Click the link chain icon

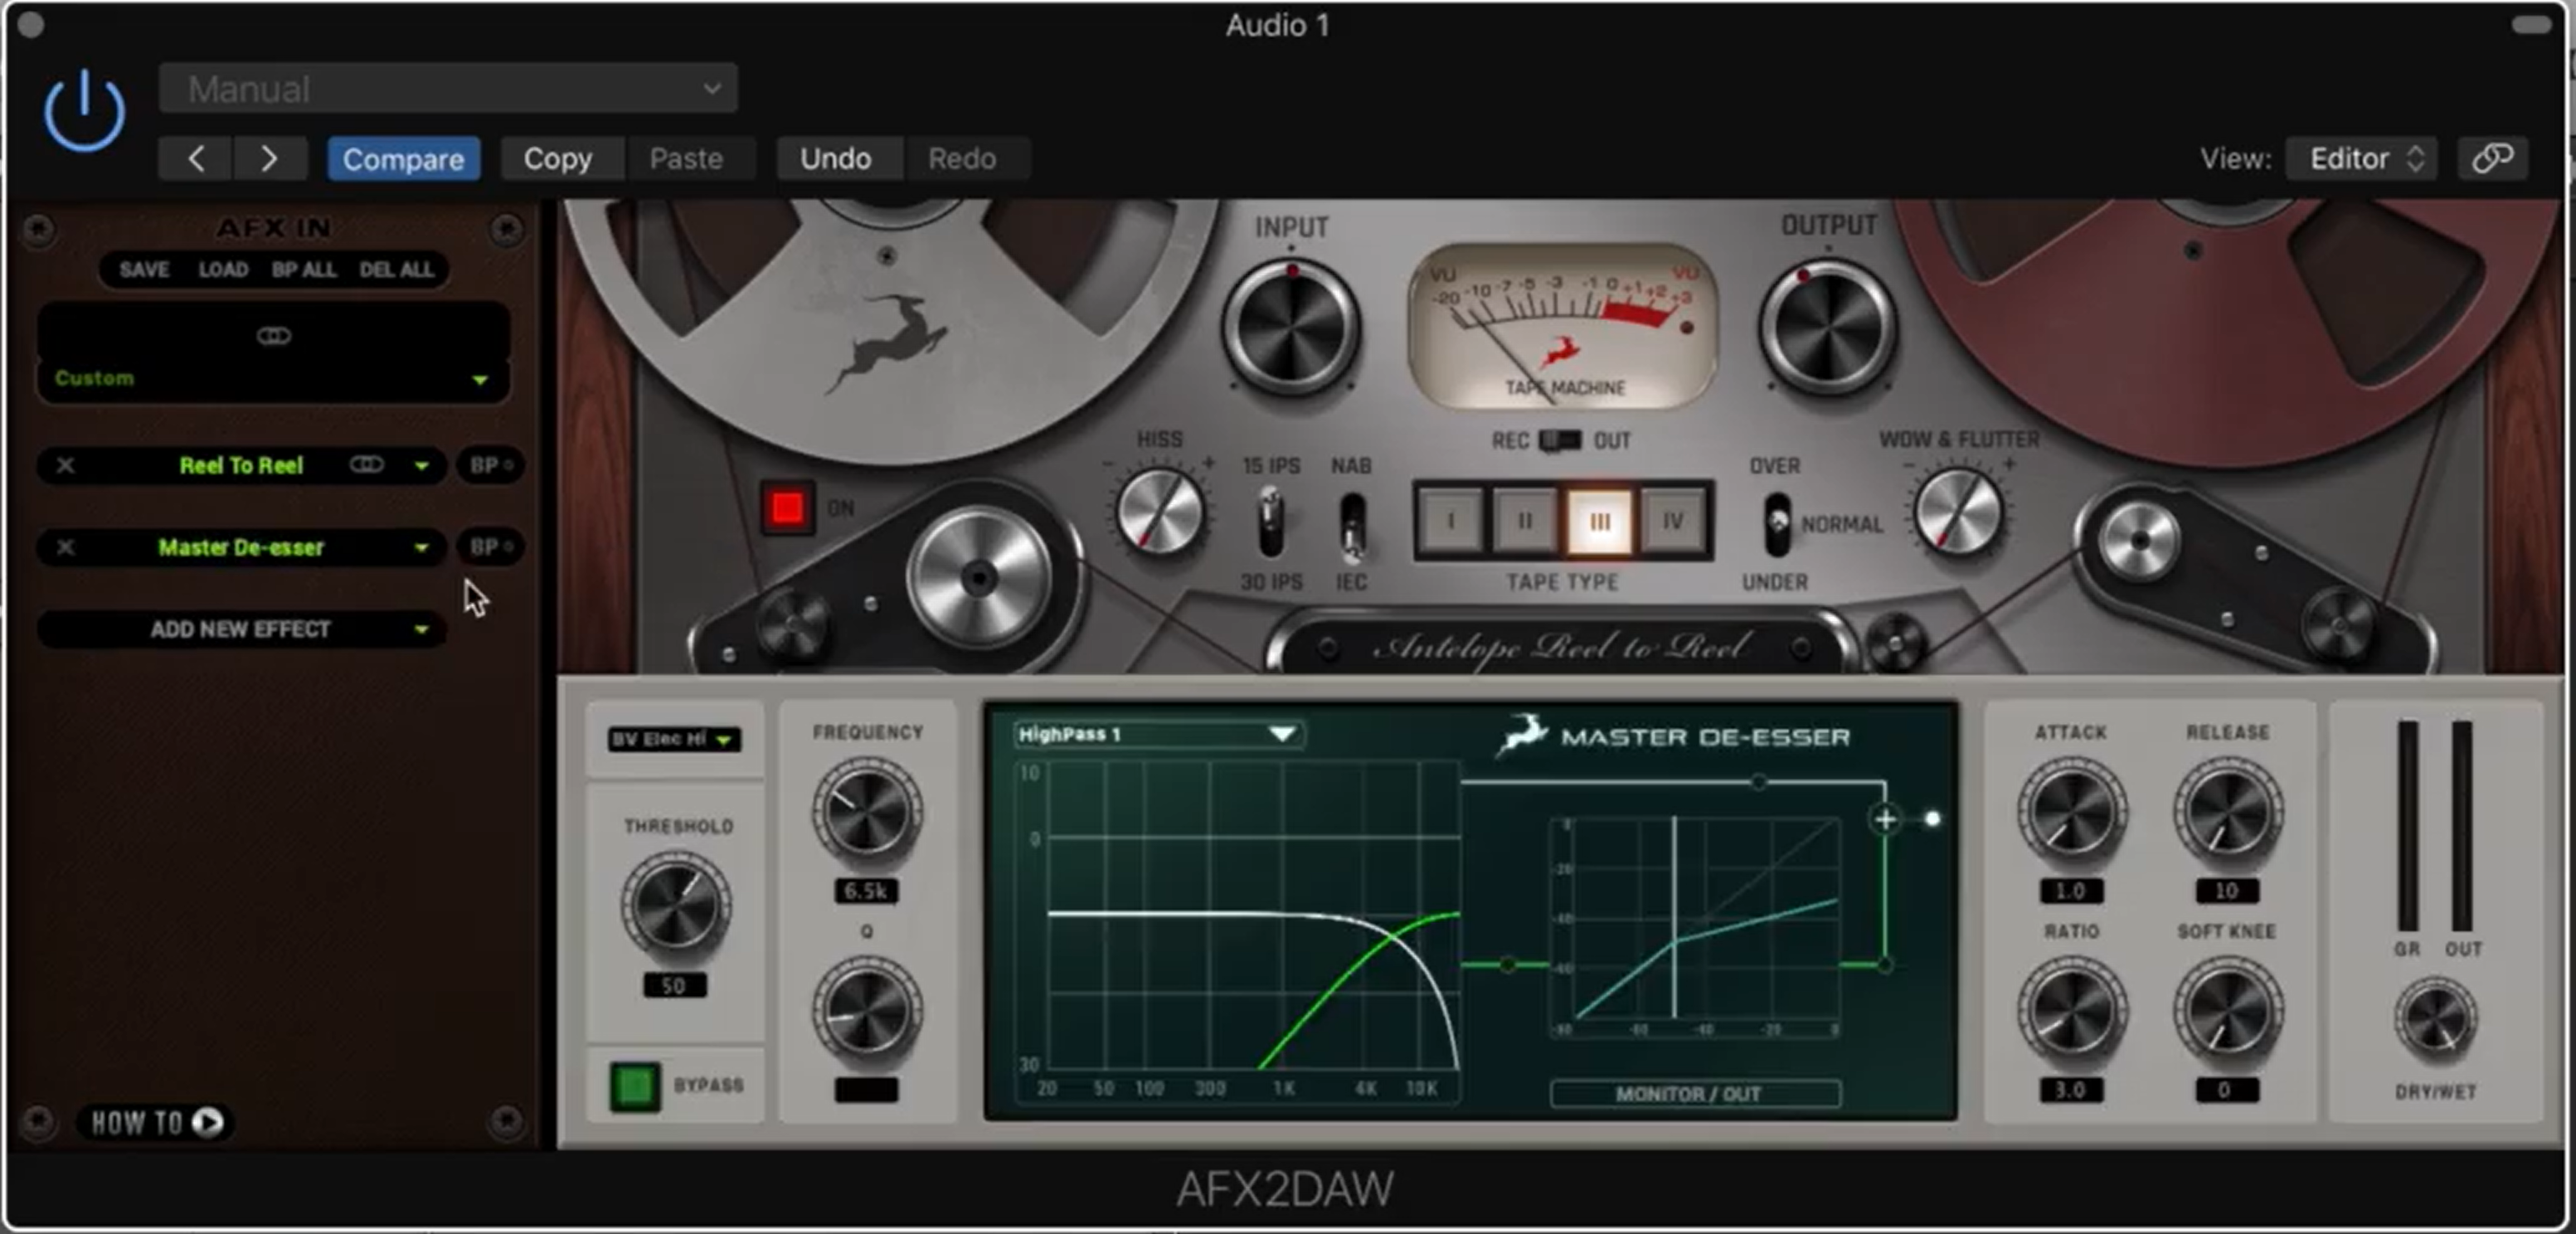[2492, 158]
